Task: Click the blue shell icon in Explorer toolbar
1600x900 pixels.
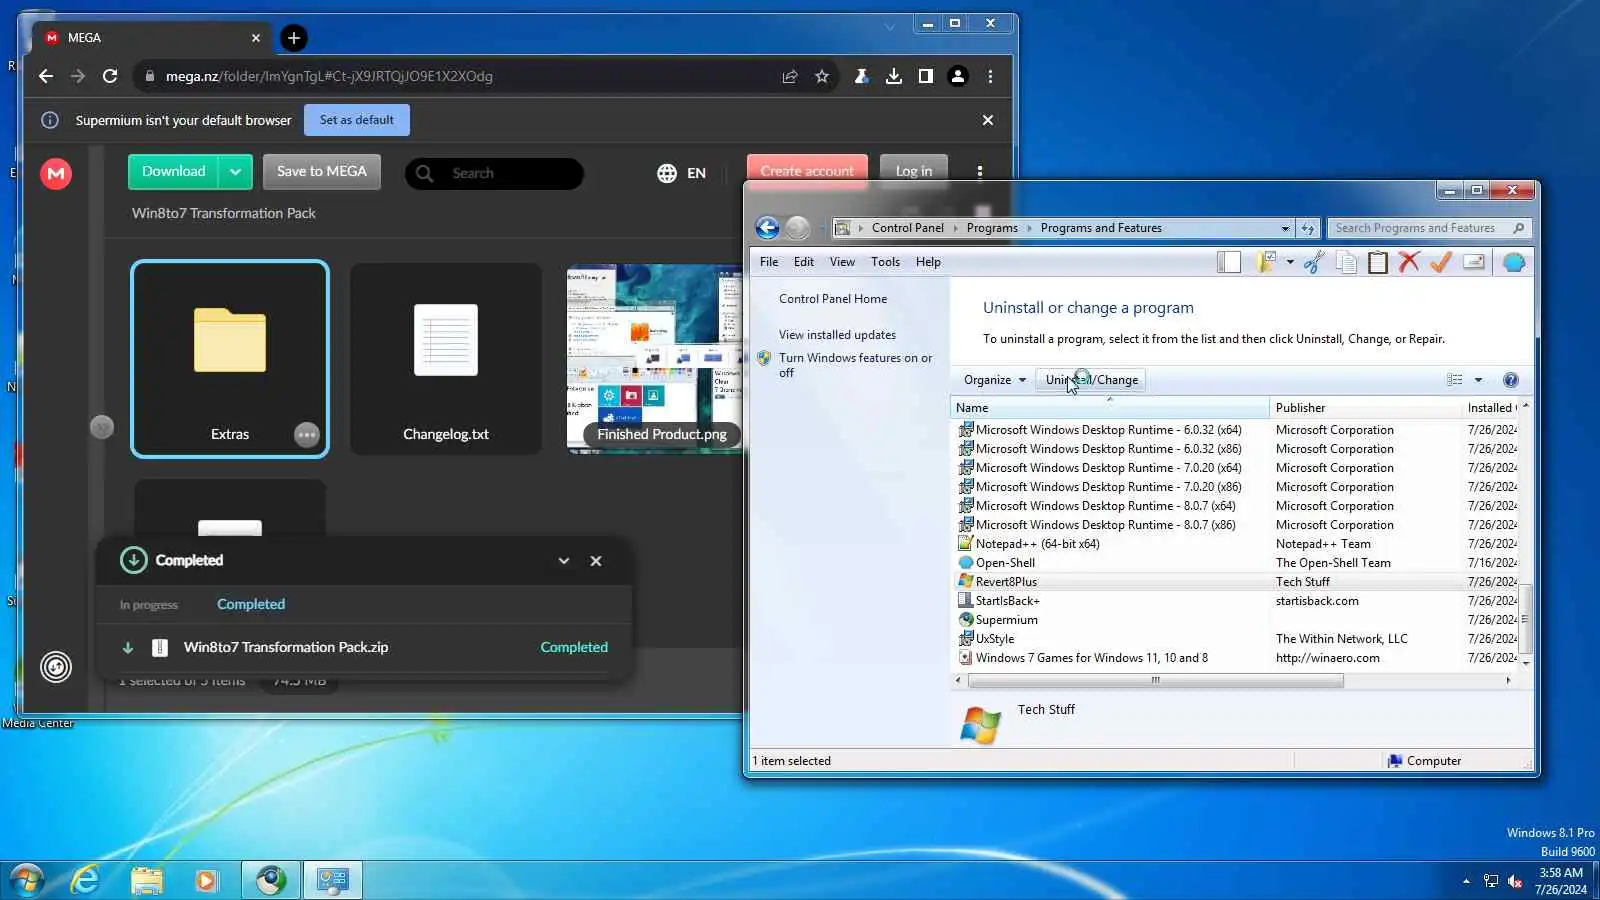Action: pos(1514,262)
